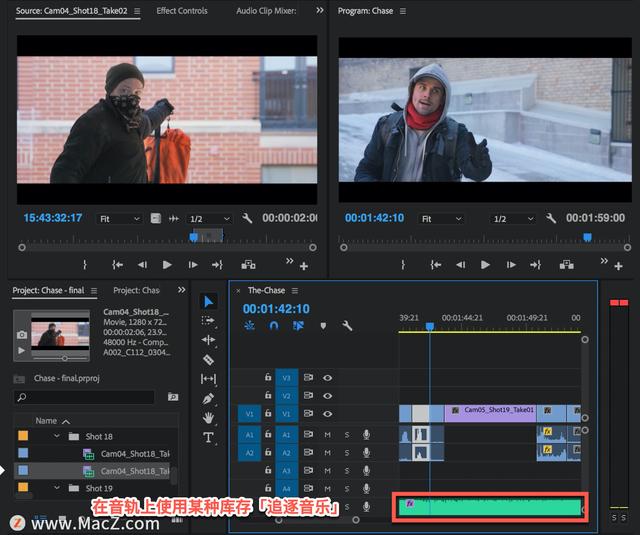
Task: Select the Pen tool
Action: (208, 398)
